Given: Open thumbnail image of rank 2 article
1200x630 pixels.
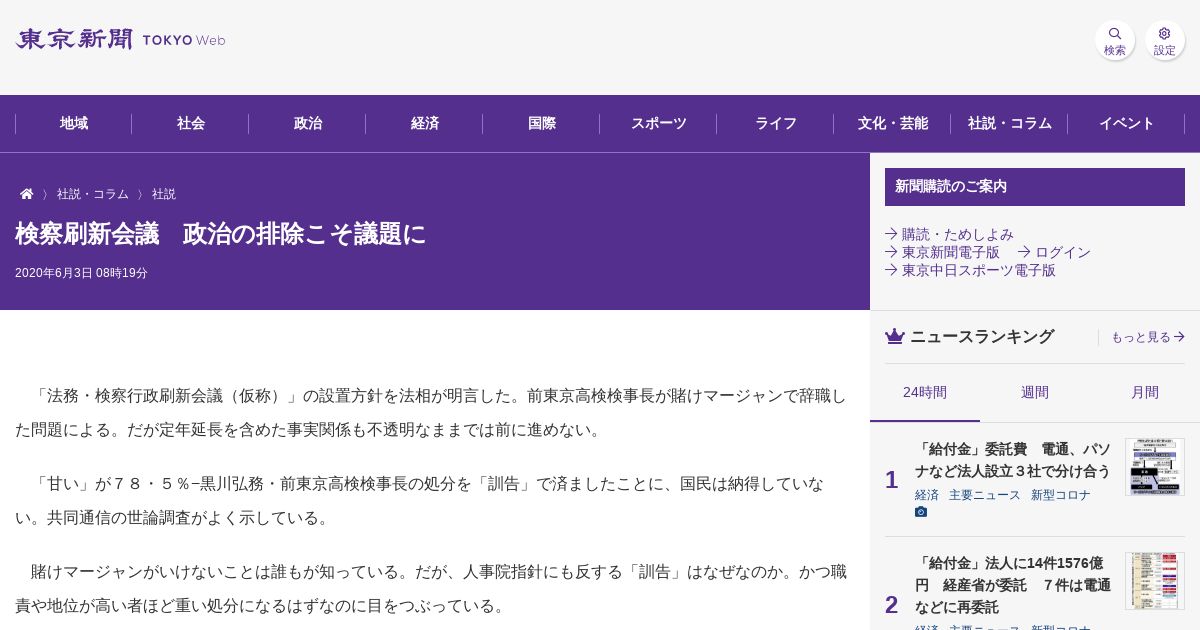Looking at the screenshot, I should (x=1155, y=581).
